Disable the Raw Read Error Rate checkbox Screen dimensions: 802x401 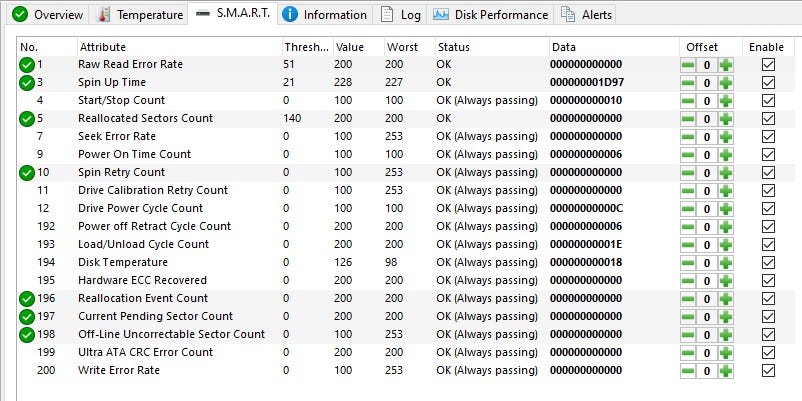point(768,64)
